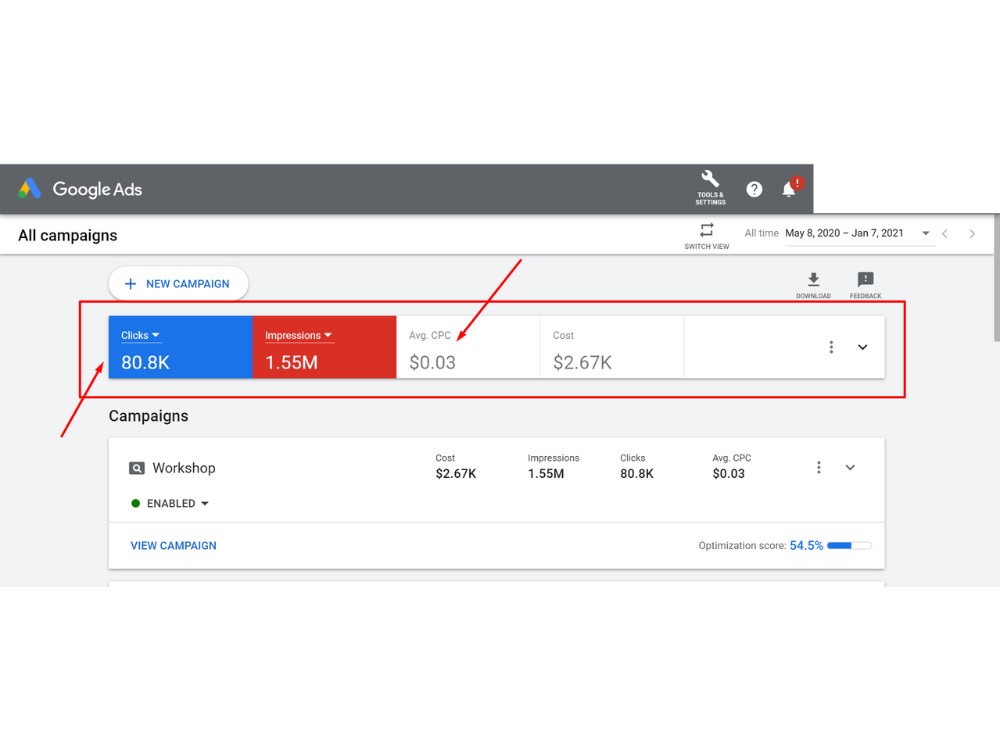Click the Workshop Cost value $2.67K

pyautogui.click(x=456, y=474)
